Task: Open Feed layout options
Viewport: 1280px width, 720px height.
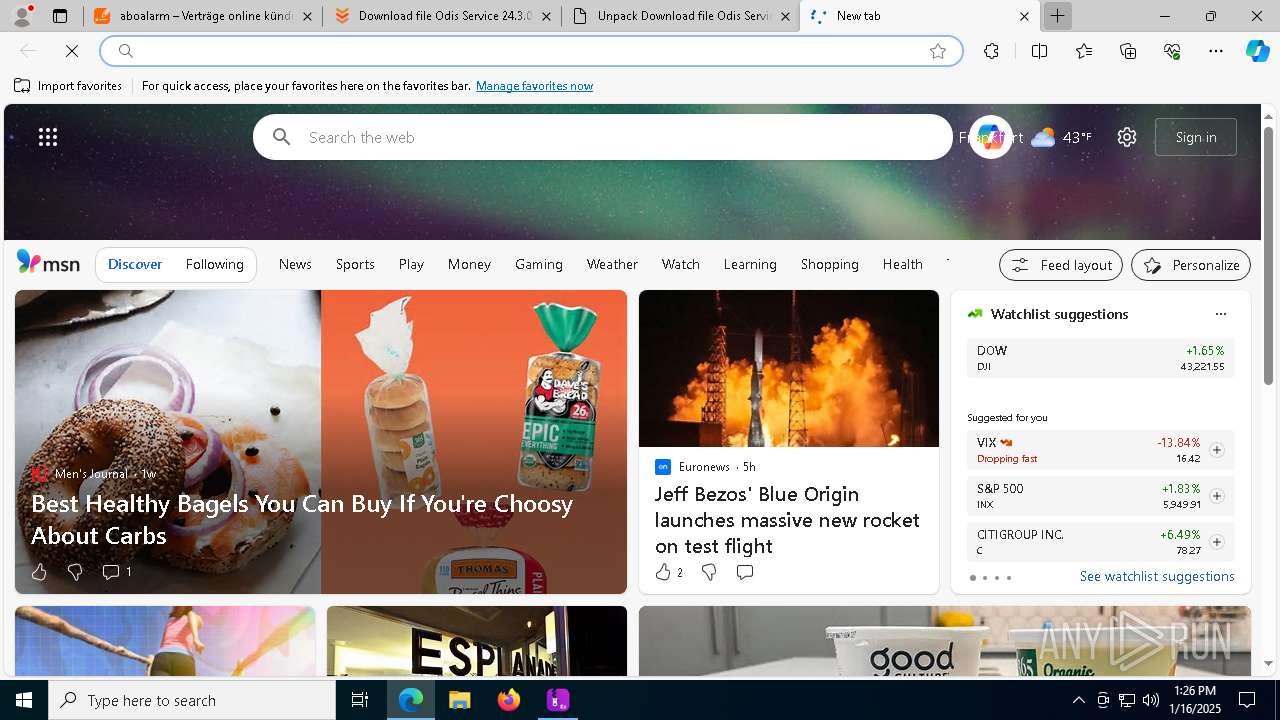Action: [1061, 265]
